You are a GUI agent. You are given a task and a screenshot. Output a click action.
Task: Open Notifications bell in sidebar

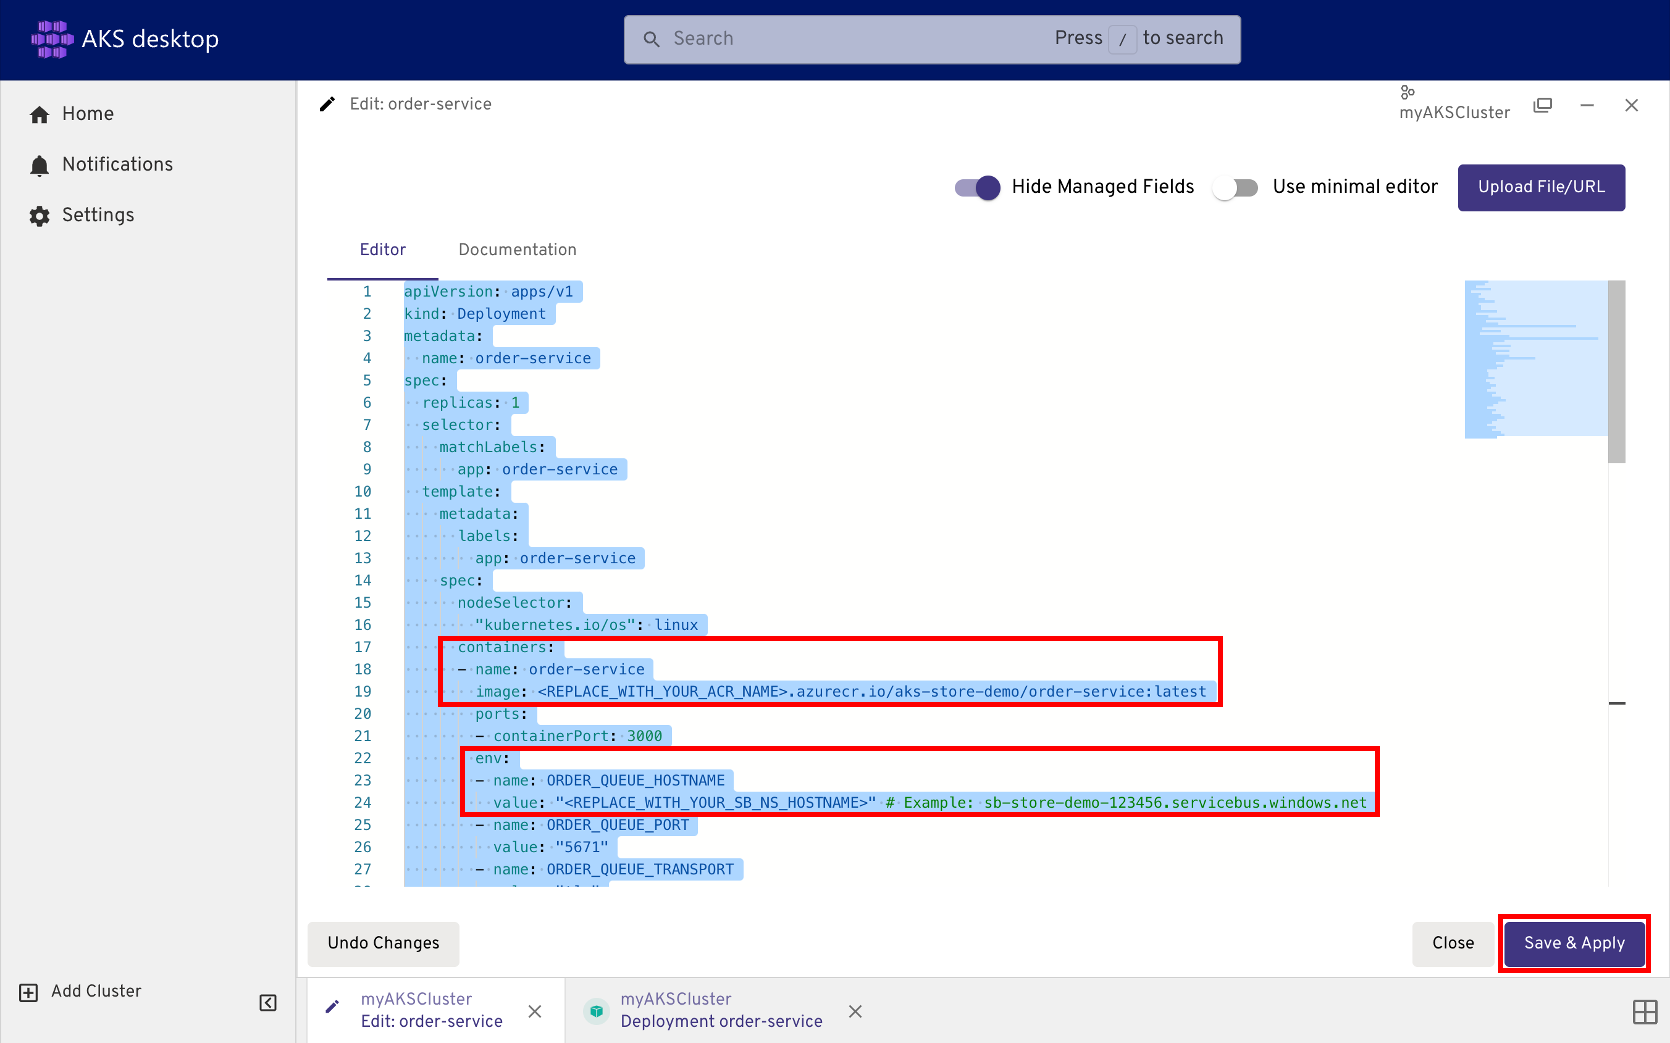tap(40, 165)
